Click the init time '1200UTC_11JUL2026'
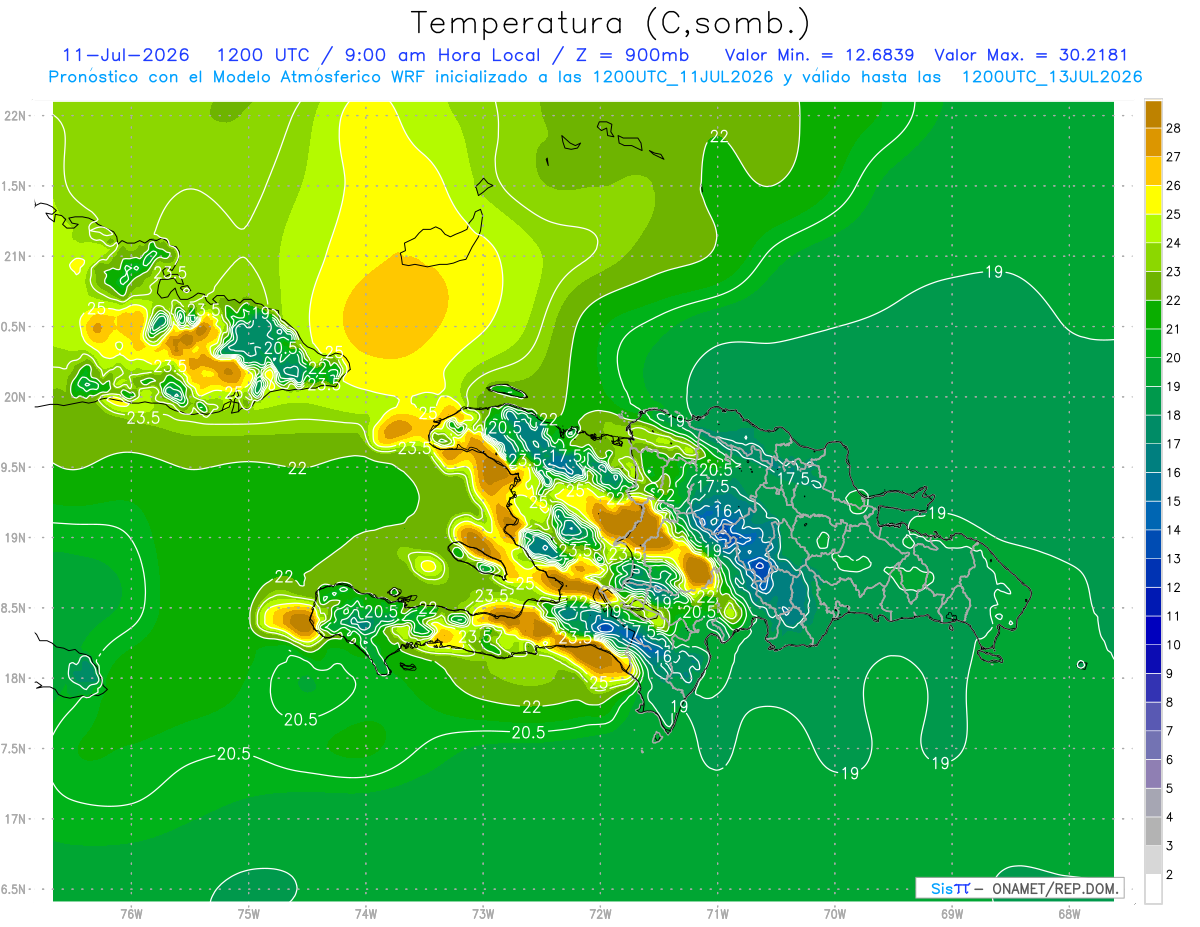The image size is (1200, 927). click(683, 77)
